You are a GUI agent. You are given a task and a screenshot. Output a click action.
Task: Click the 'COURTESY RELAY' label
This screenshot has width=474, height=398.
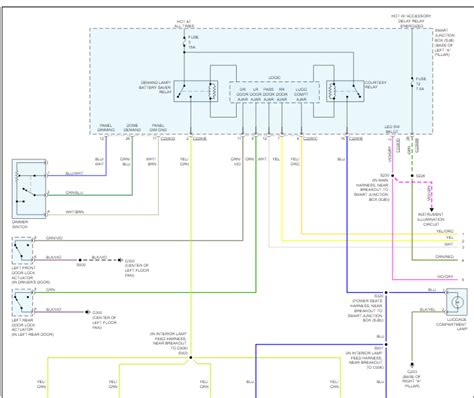375,85
